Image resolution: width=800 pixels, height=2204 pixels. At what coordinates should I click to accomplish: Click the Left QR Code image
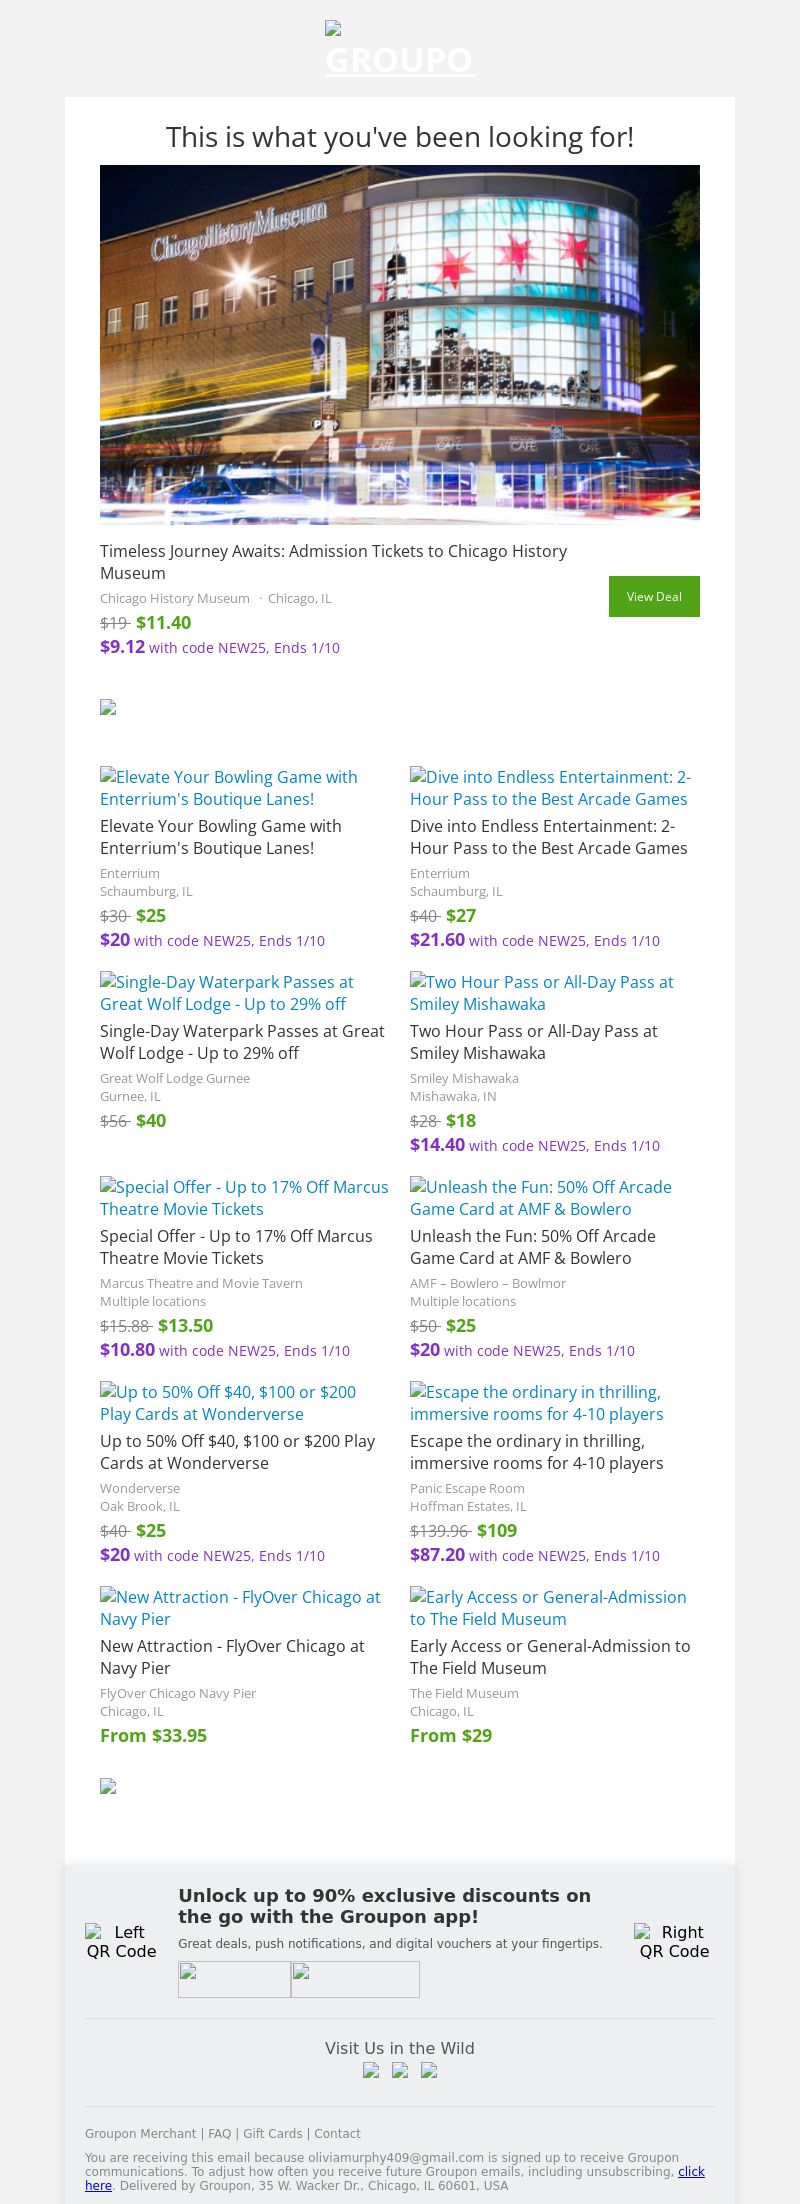click(x=121, y=1941)
